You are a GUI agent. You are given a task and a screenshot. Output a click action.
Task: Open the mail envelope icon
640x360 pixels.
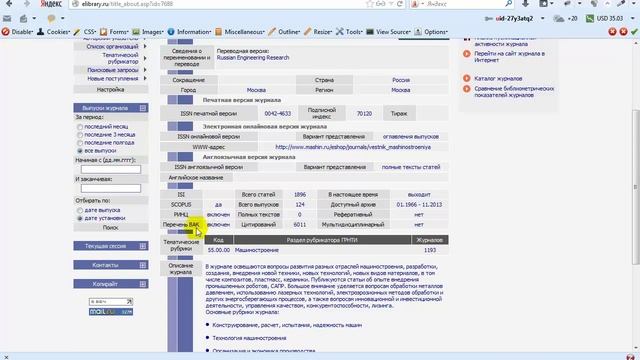pos(7,18)
